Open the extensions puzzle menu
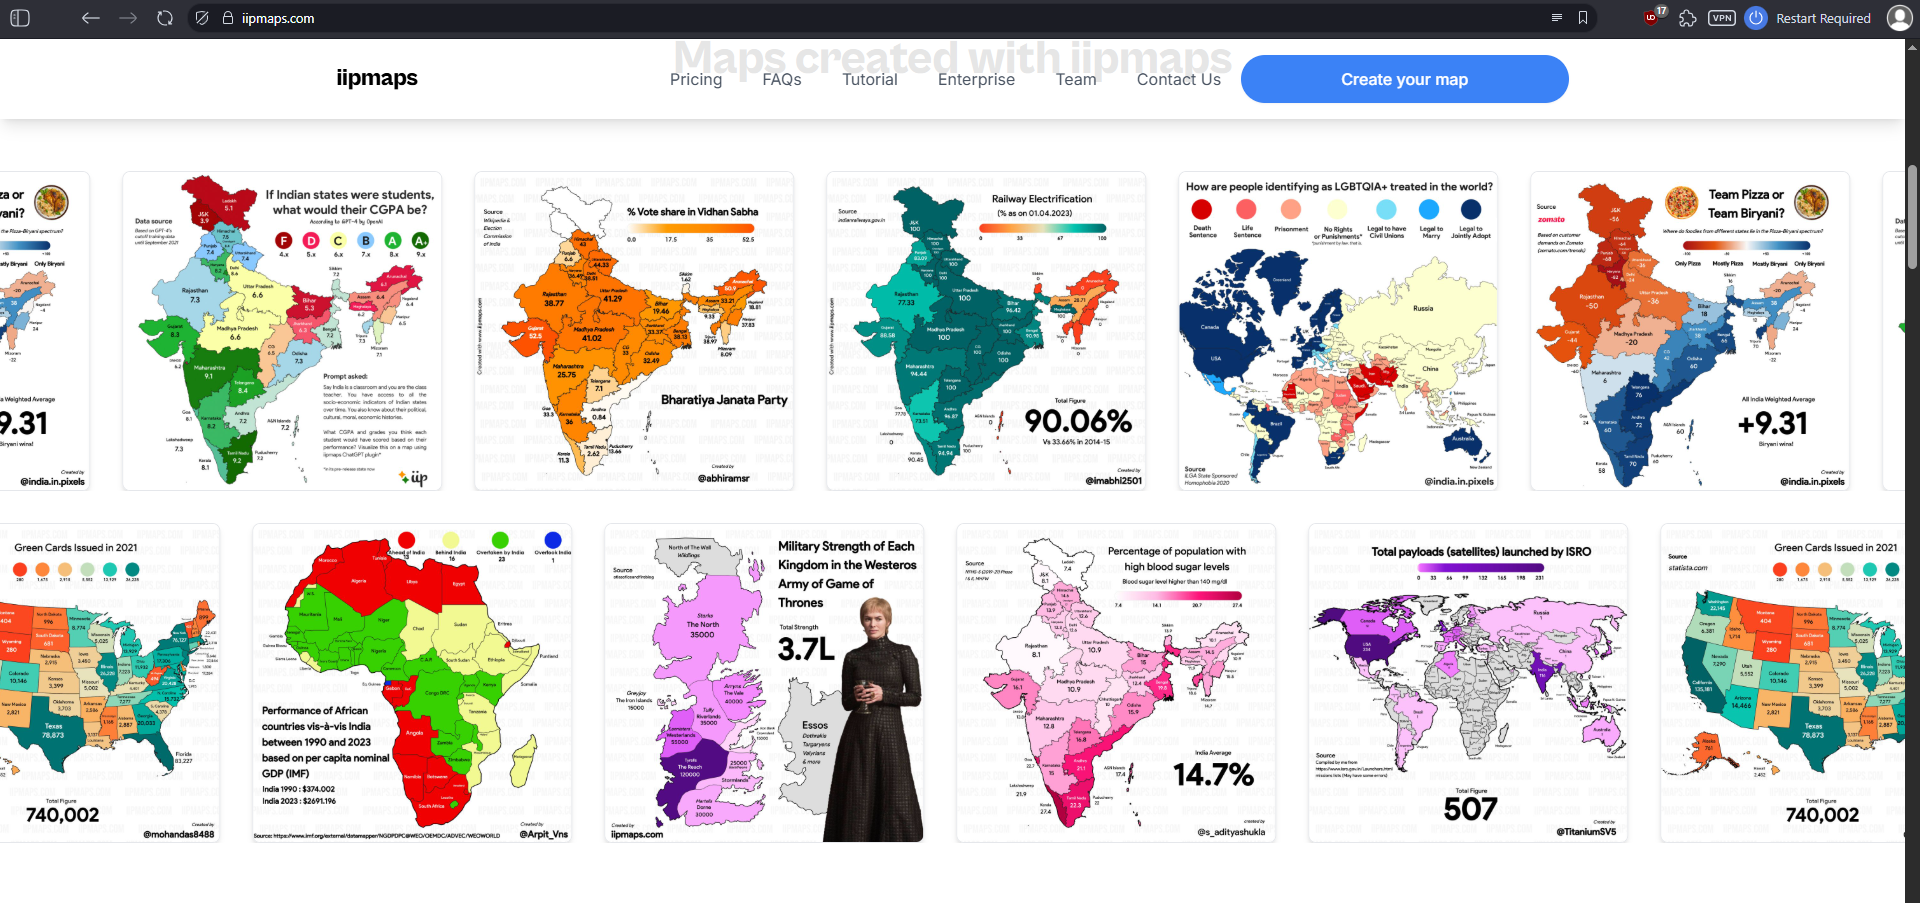The height and width of the screenshot is (903, 1920). 1688,18
